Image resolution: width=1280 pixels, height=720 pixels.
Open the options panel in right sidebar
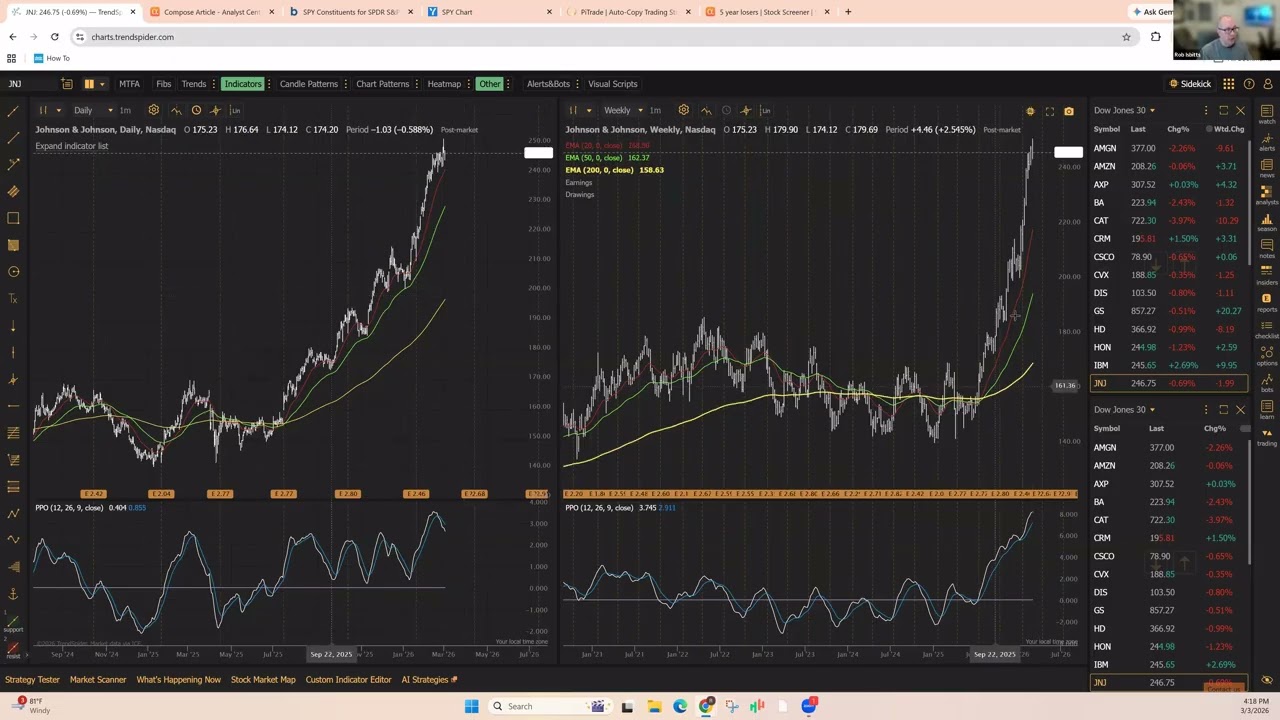(x=1266, y=357)
